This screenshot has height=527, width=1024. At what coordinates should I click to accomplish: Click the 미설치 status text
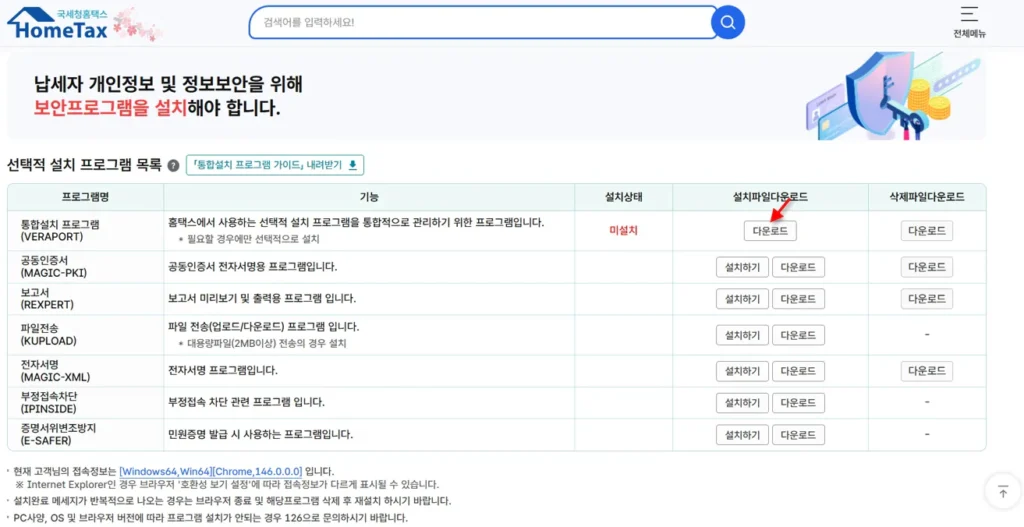(x=623, y=231)
